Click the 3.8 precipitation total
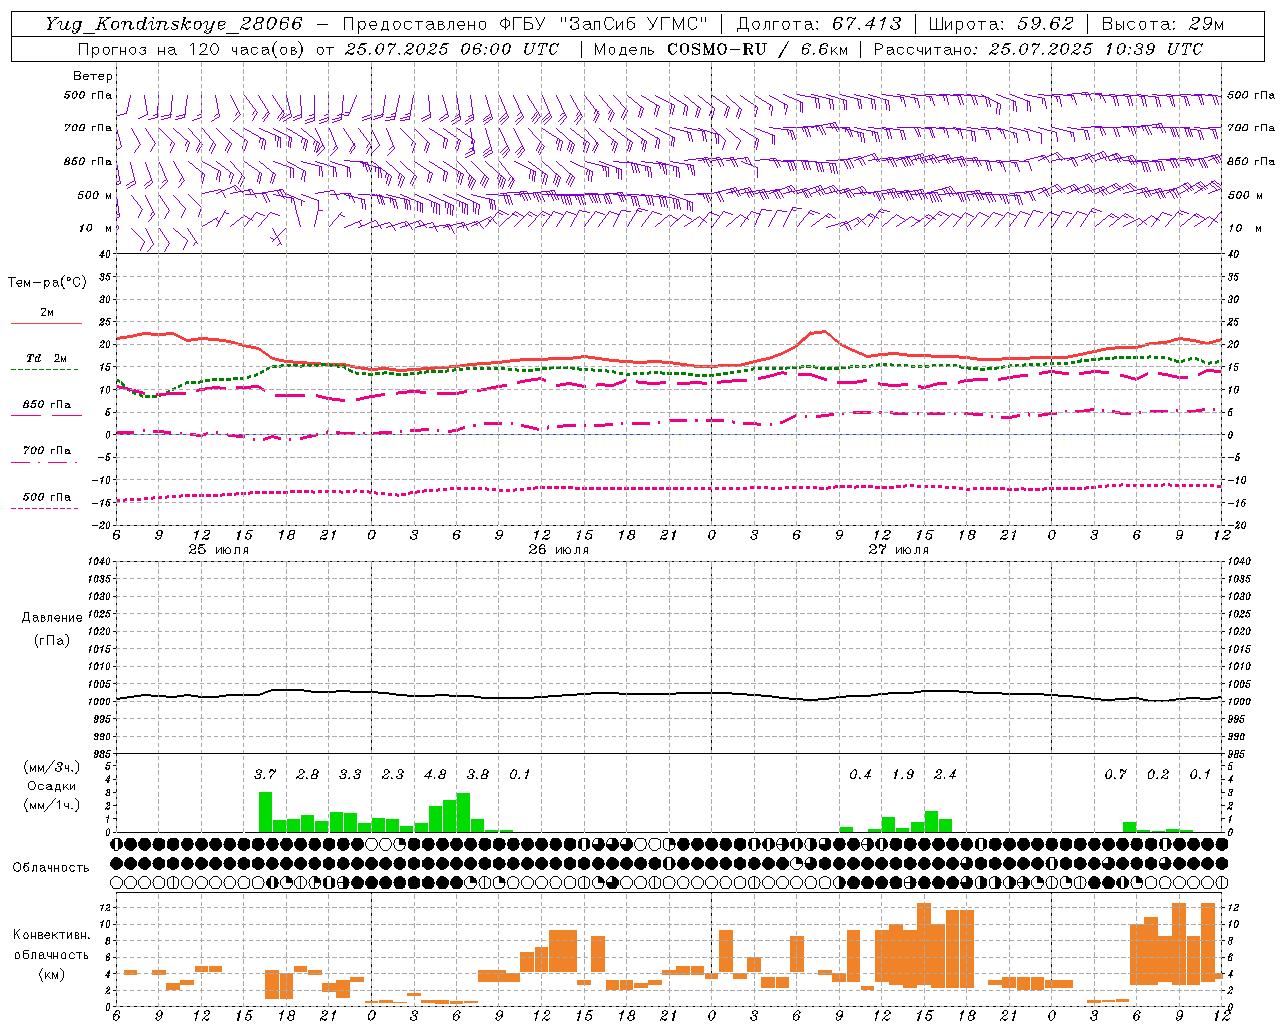 coord(478,774)
